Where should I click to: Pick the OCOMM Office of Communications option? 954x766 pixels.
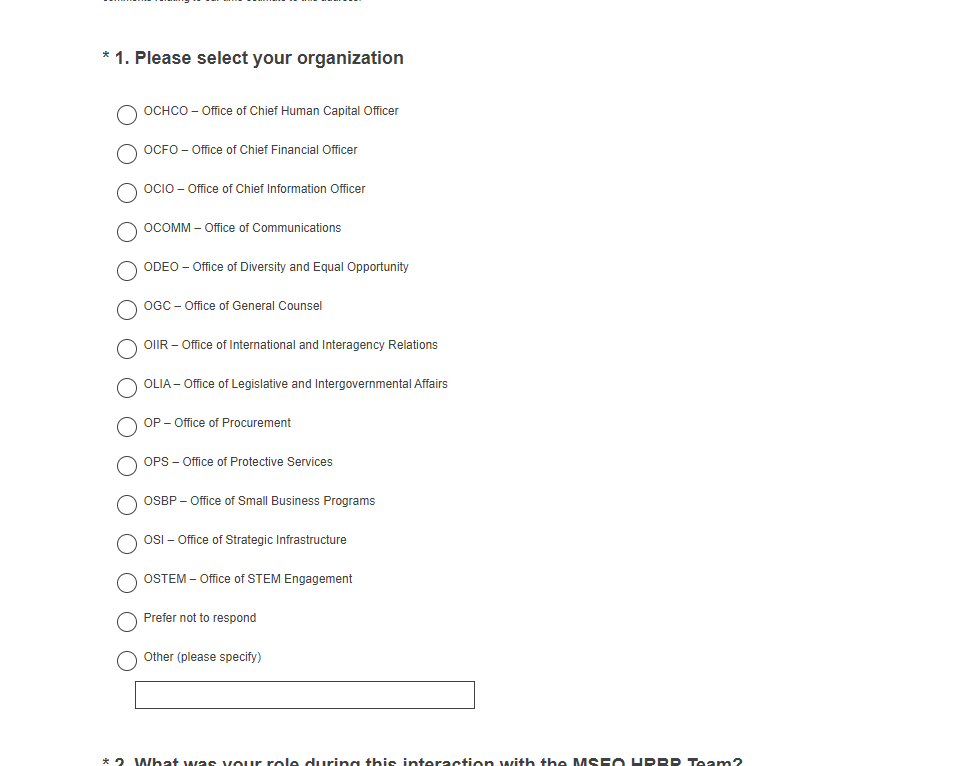pyautogui.click(x=127, y=232)
